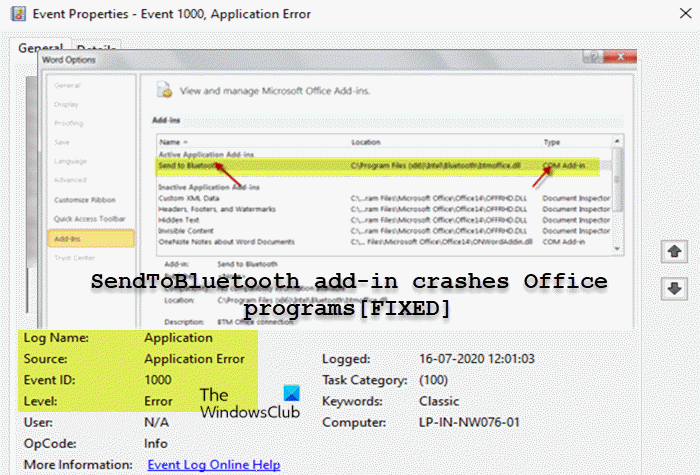The width and height of the screenshot is (700, 475).
Task: Click the Event ID value 1000
Action: pyautogui.click(x=158, y=380)
